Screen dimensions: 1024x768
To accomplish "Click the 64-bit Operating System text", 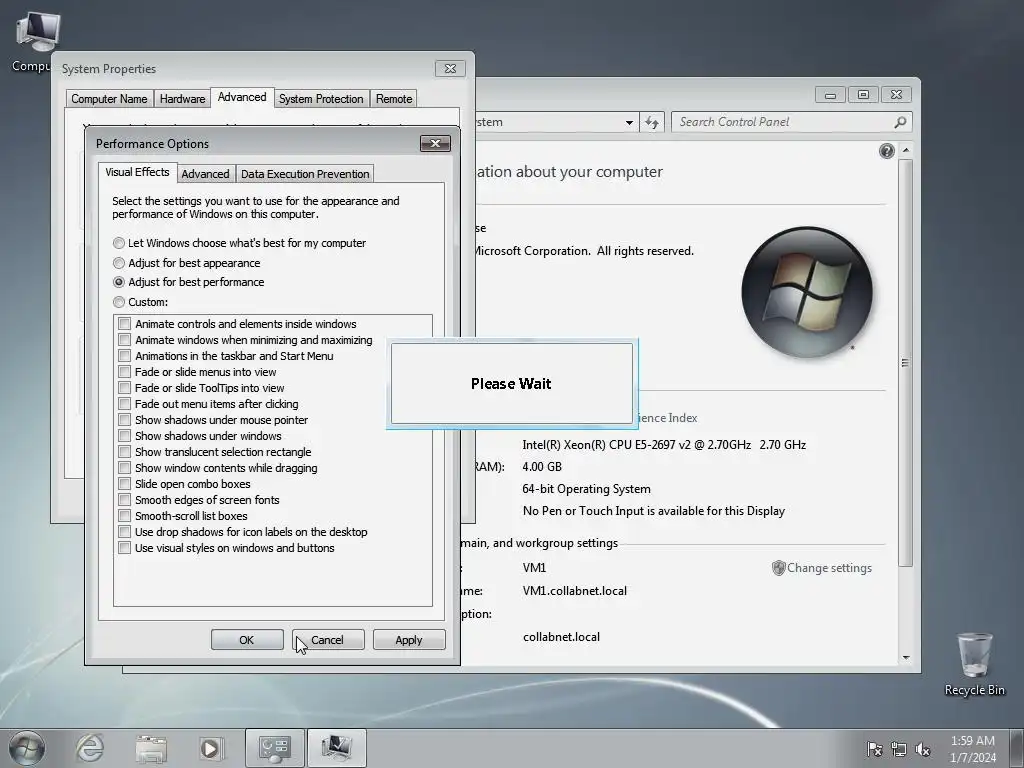I will [x=586, y=489].
